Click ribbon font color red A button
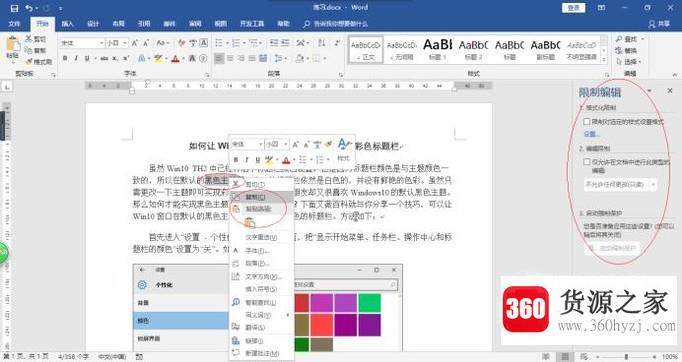The image size is (682, 362). [x=176, y=58]
